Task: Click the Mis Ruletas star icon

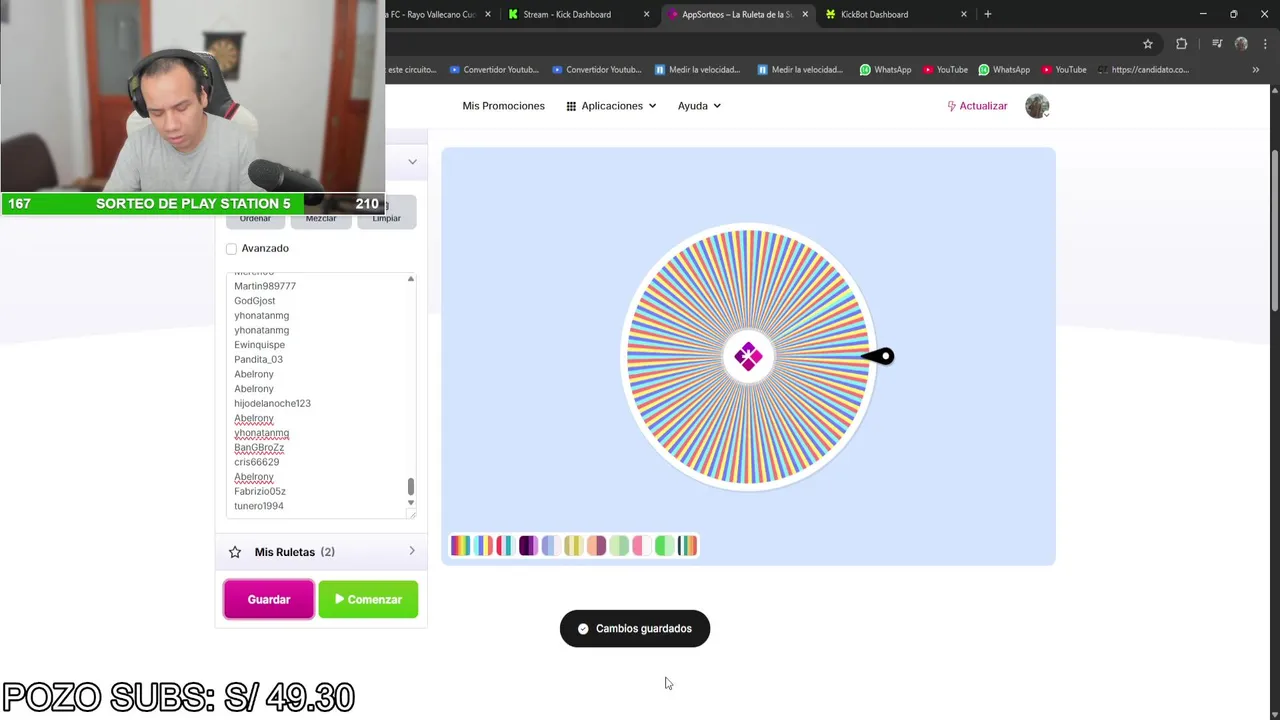Action: click(x=235, y=552)
